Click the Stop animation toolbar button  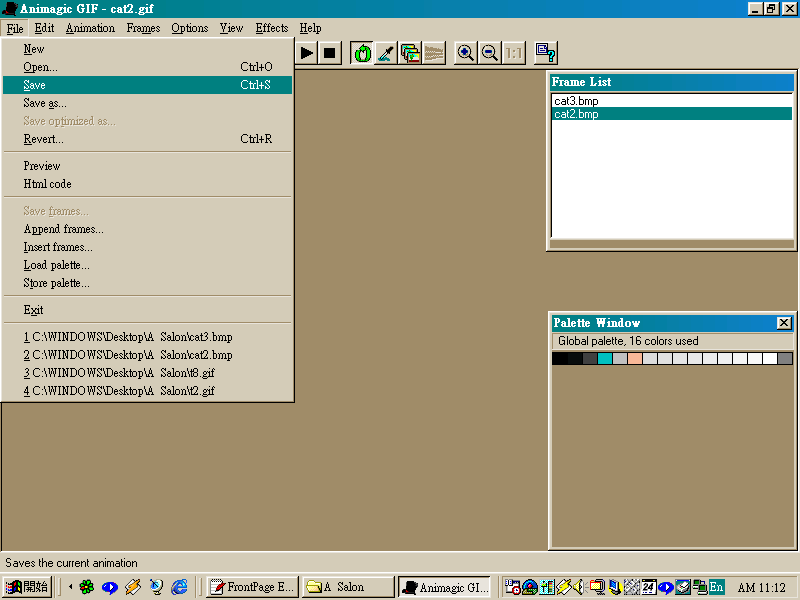click(330, 53)
